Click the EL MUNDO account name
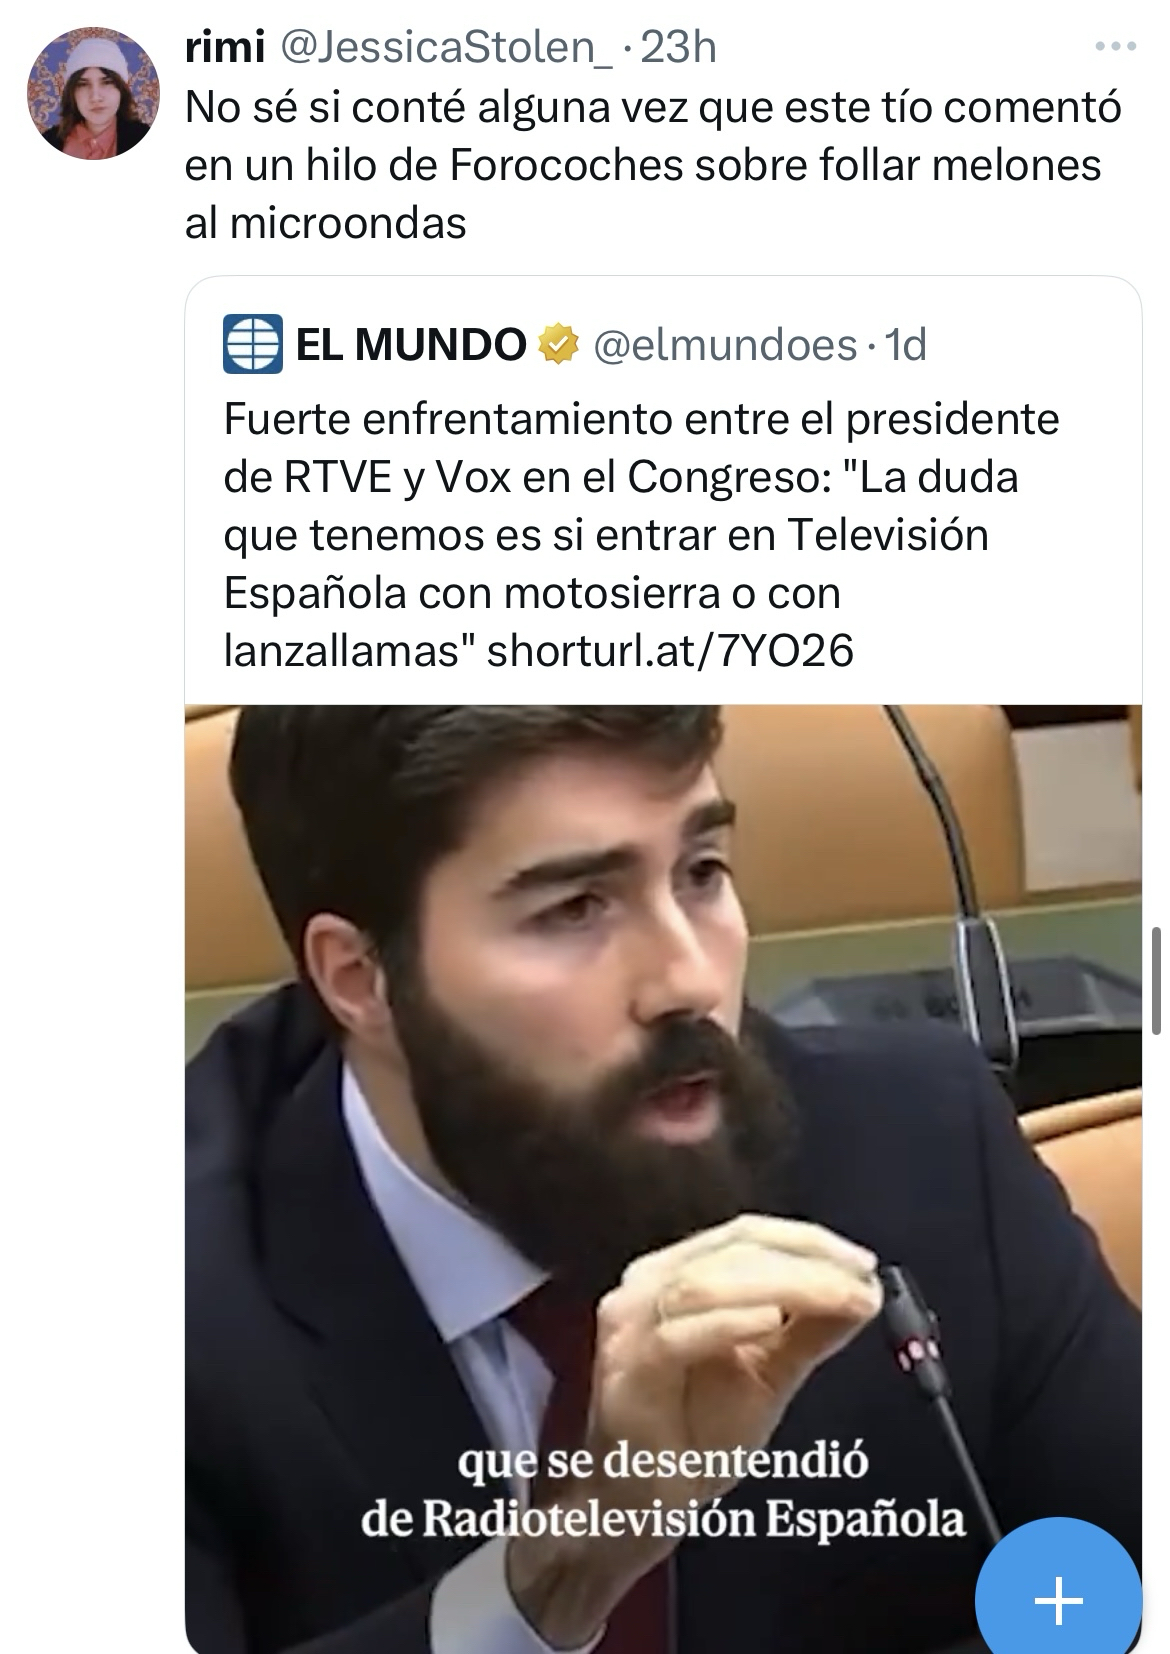This screenshot has height=1654, width=1170. coord(411,345)
